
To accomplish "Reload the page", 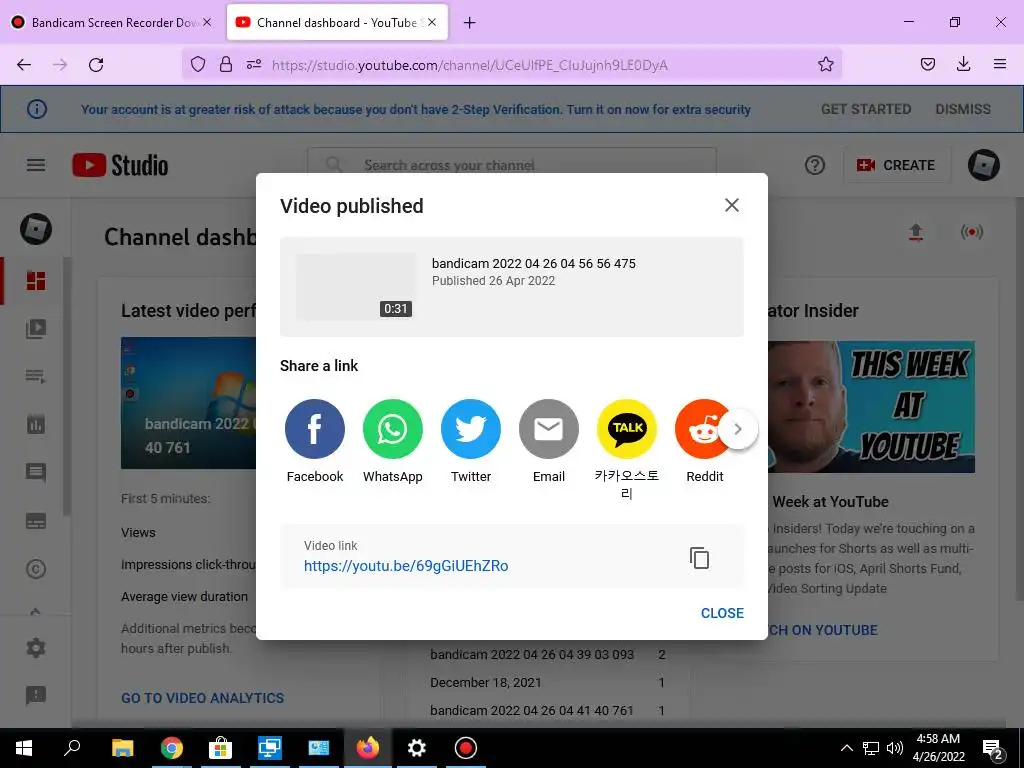I will pyautogui.click(x=96, y=64).
